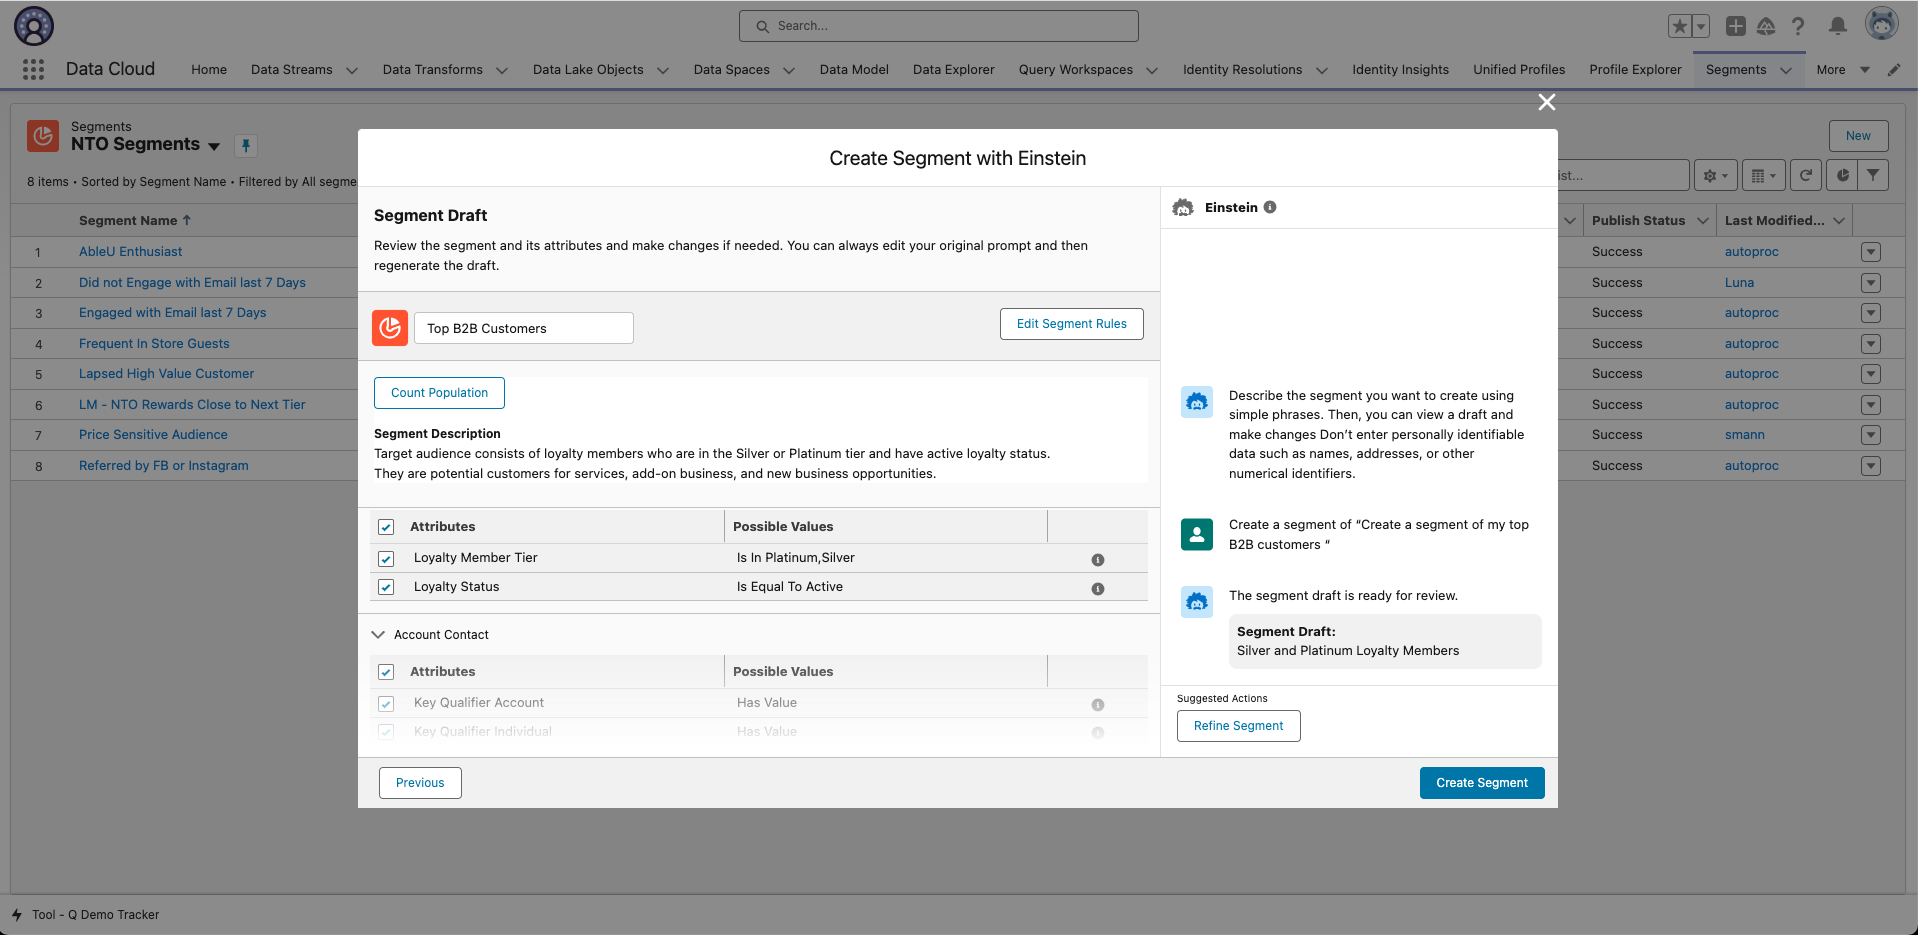Open the Q Demo Tracker utility item
This screenshot has width=1918, height=935.
point(95,915)
